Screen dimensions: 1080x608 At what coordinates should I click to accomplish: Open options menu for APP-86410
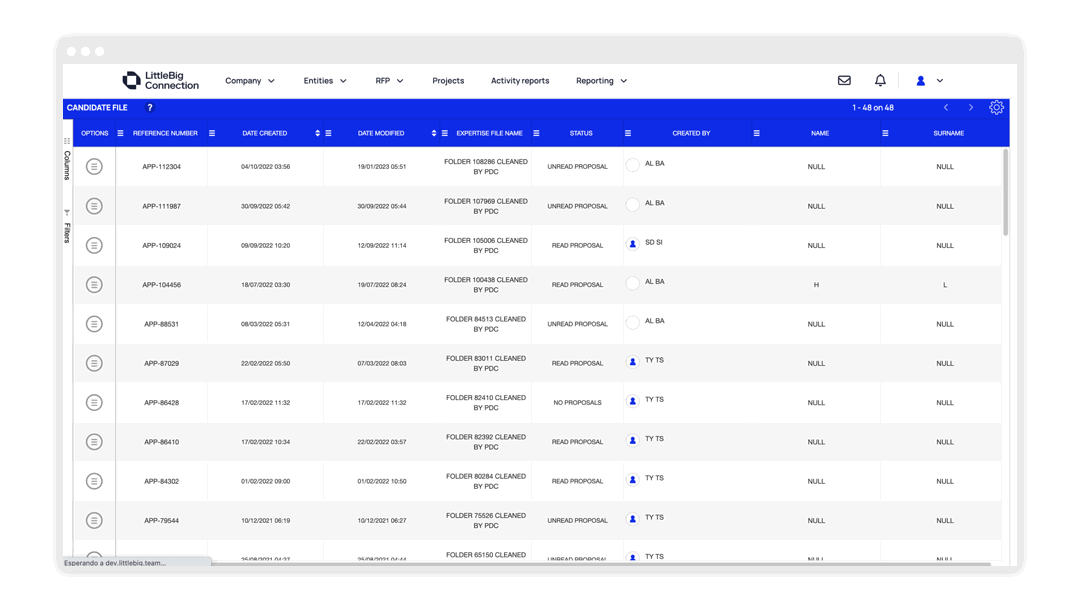pos(94,441)
